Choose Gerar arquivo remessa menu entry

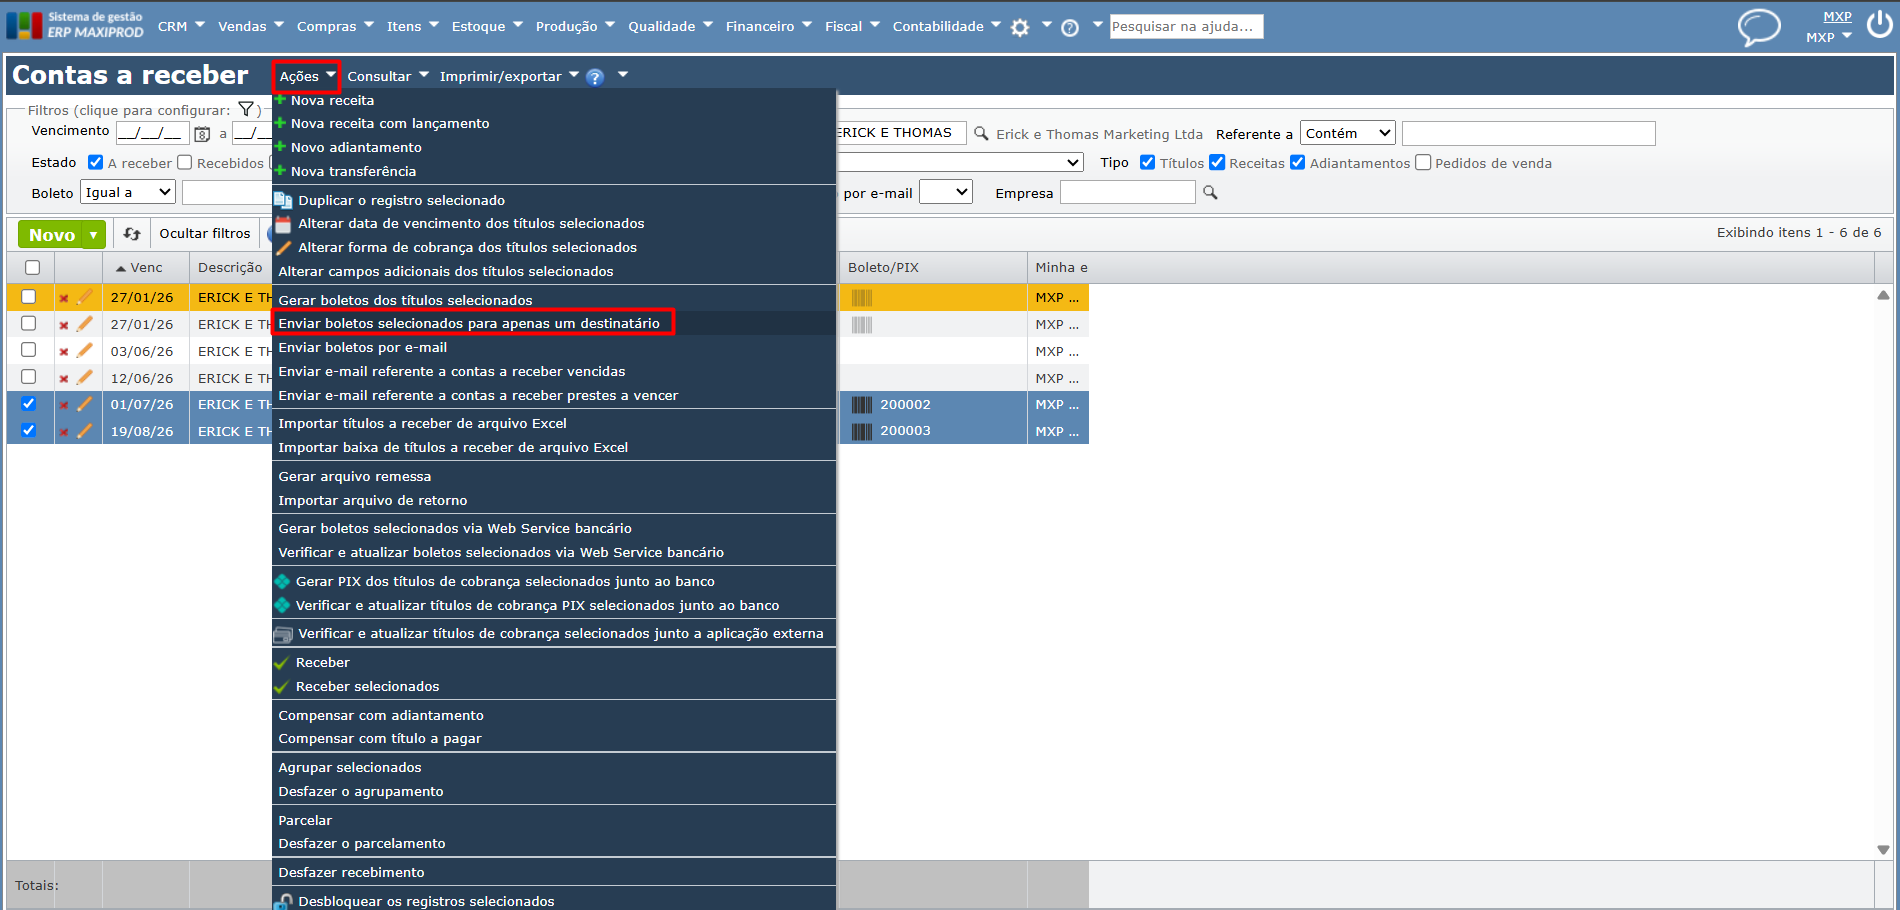coord(355,476)
